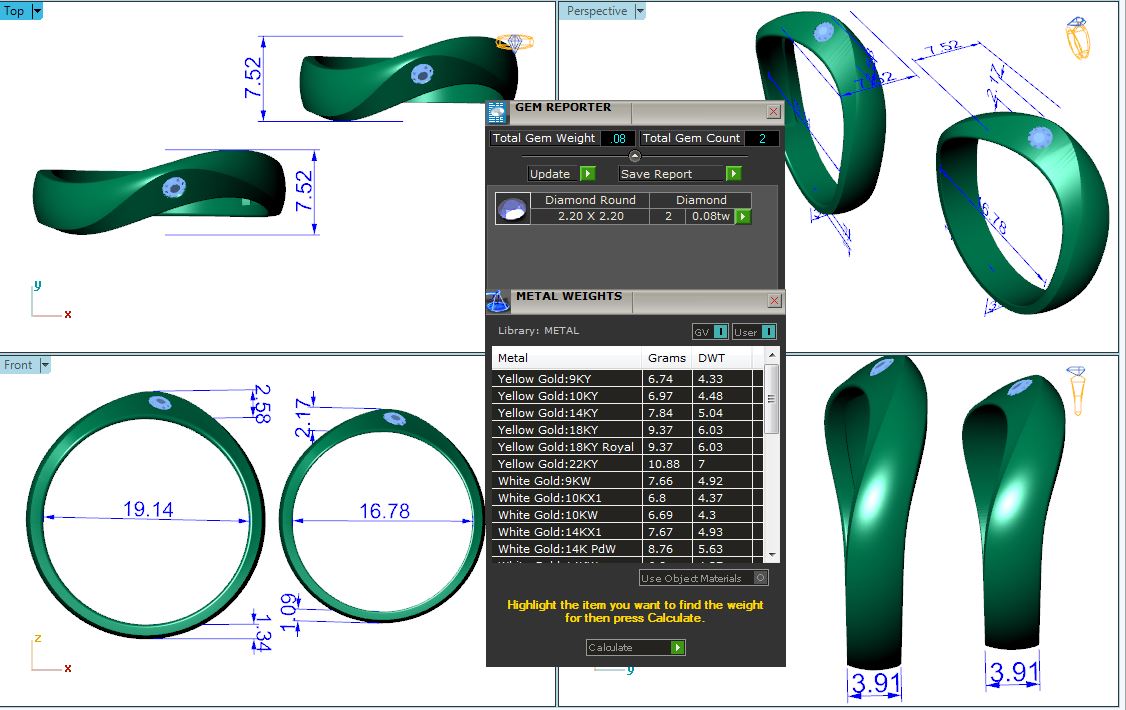Click the green arrow next to 0.08tw
The width and height of the screenshot is (1126, 710).
[743, 216]
